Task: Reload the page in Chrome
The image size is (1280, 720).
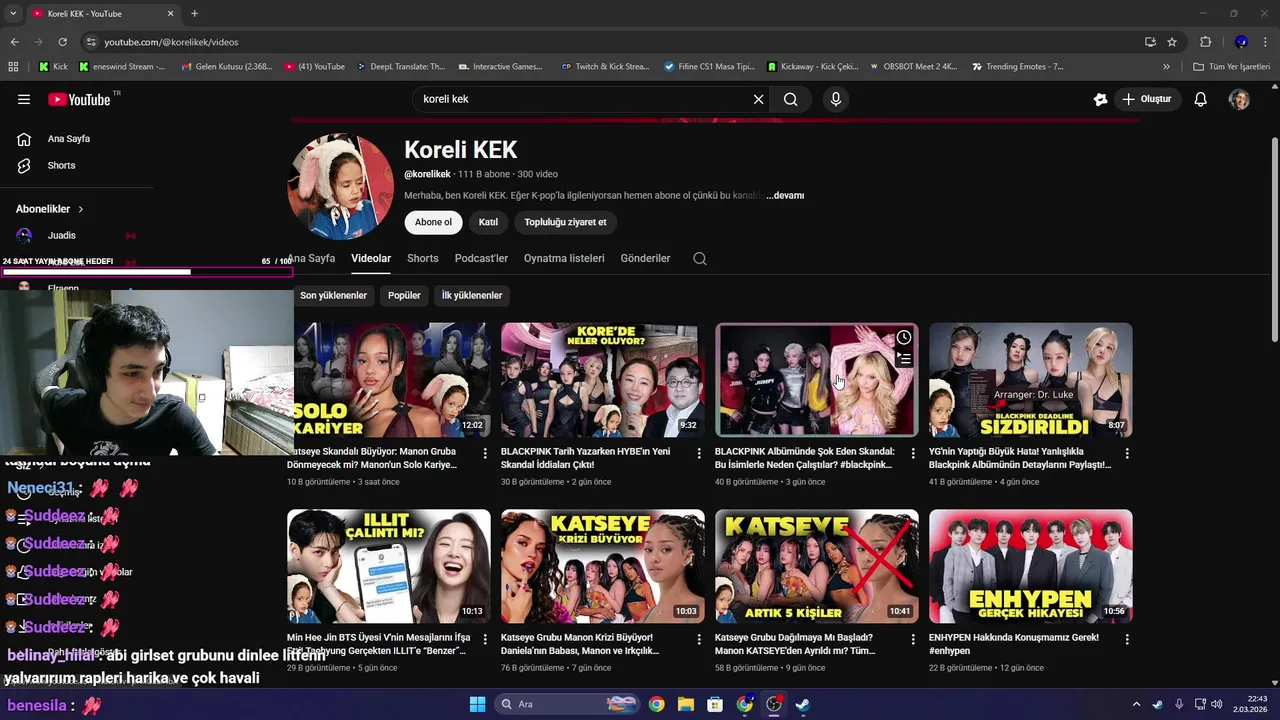Action: [x=62, y=42]
